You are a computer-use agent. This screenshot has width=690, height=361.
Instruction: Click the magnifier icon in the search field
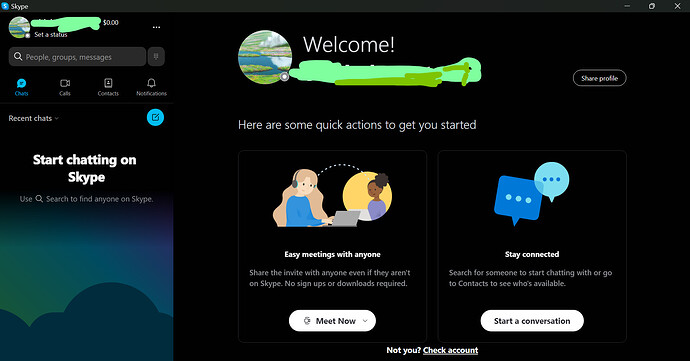coord(18,56)
